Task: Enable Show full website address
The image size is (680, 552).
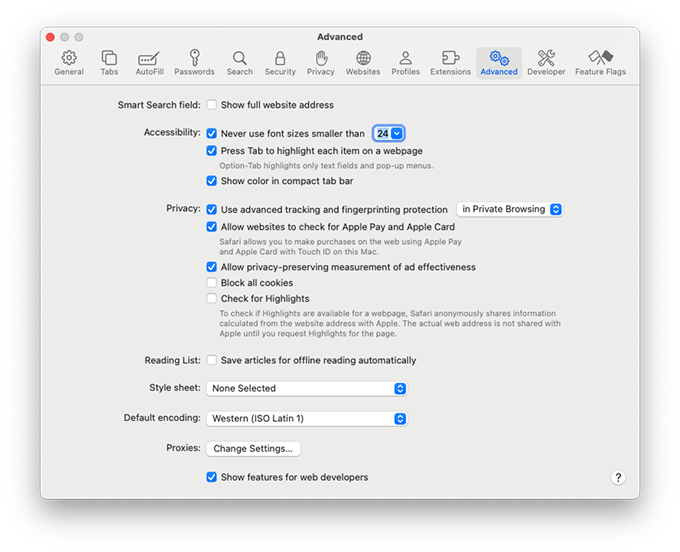Action: click(211, 105)
